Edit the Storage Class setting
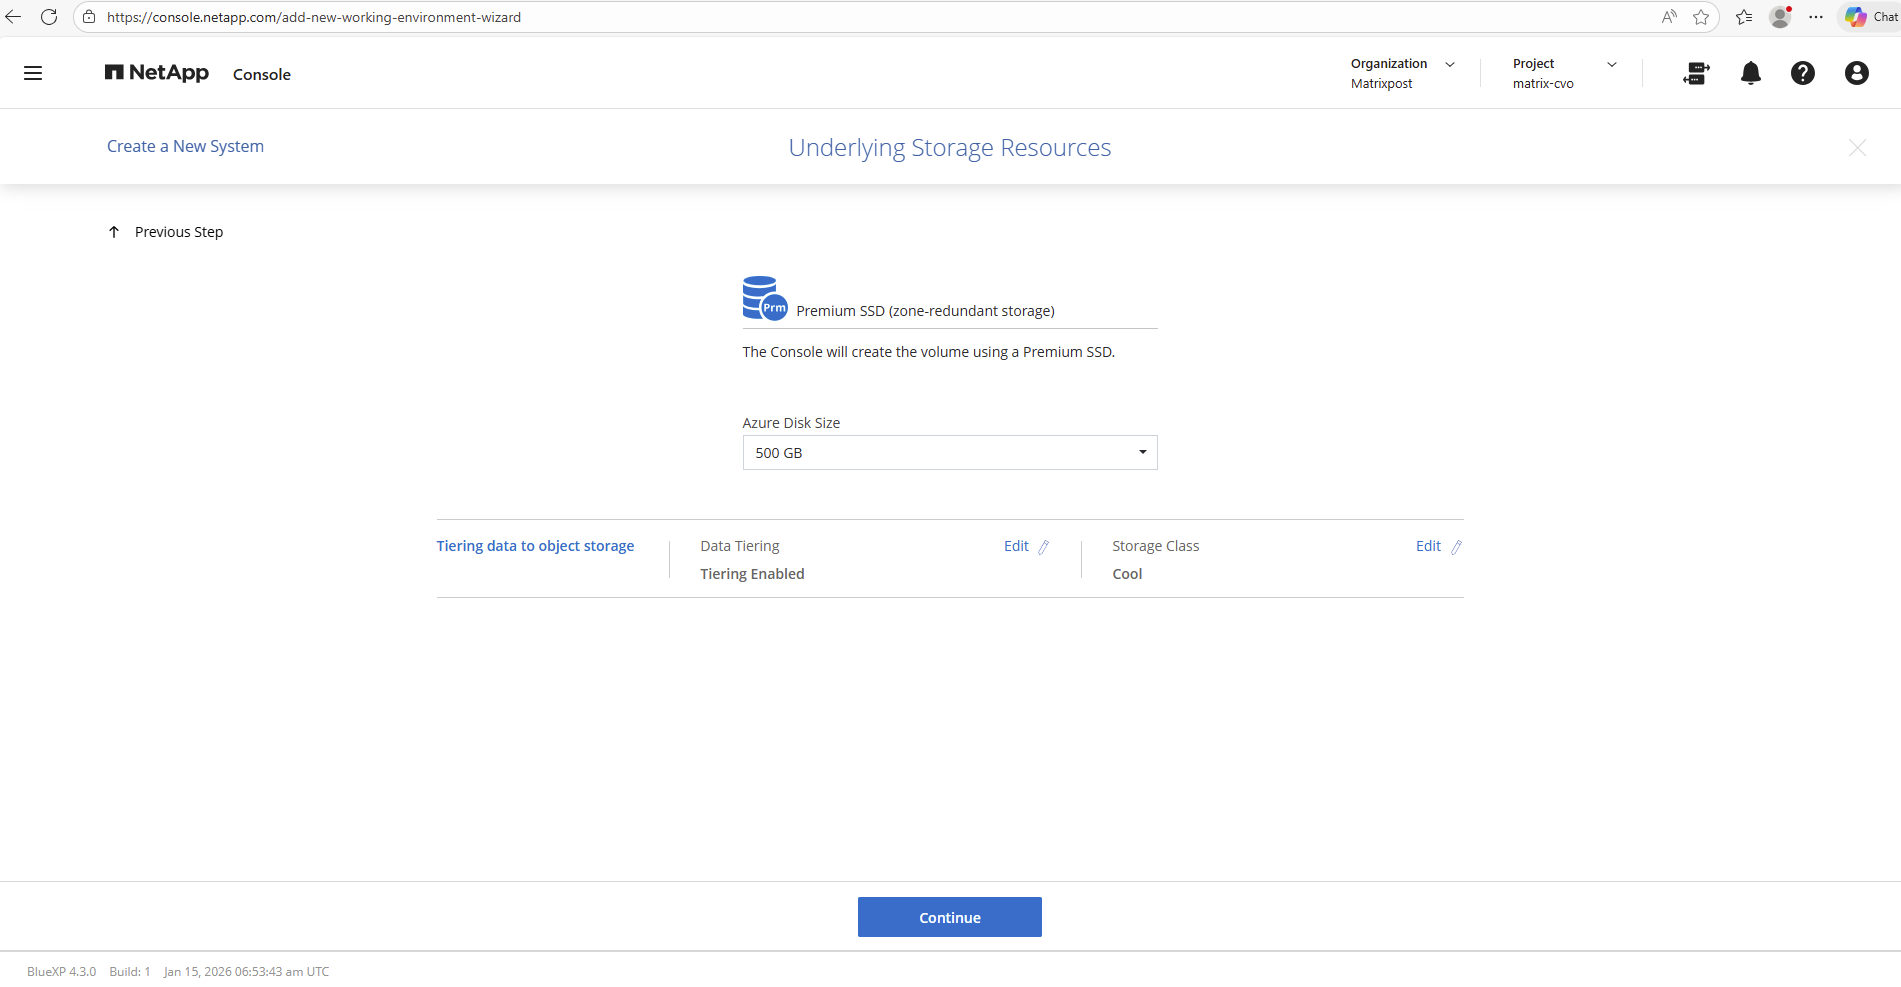Viewport: 1901px width, 987px height. (1438, 546)
